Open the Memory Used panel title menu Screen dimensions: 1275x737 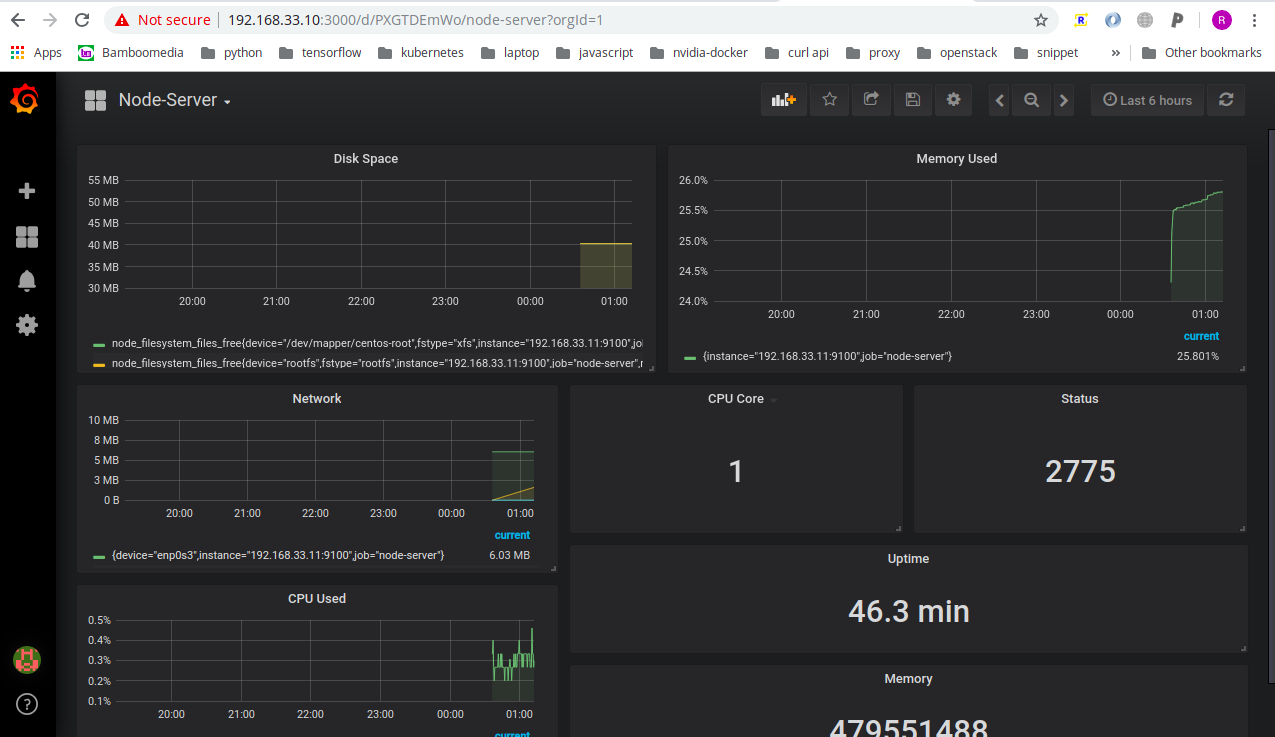coord(956,158)
